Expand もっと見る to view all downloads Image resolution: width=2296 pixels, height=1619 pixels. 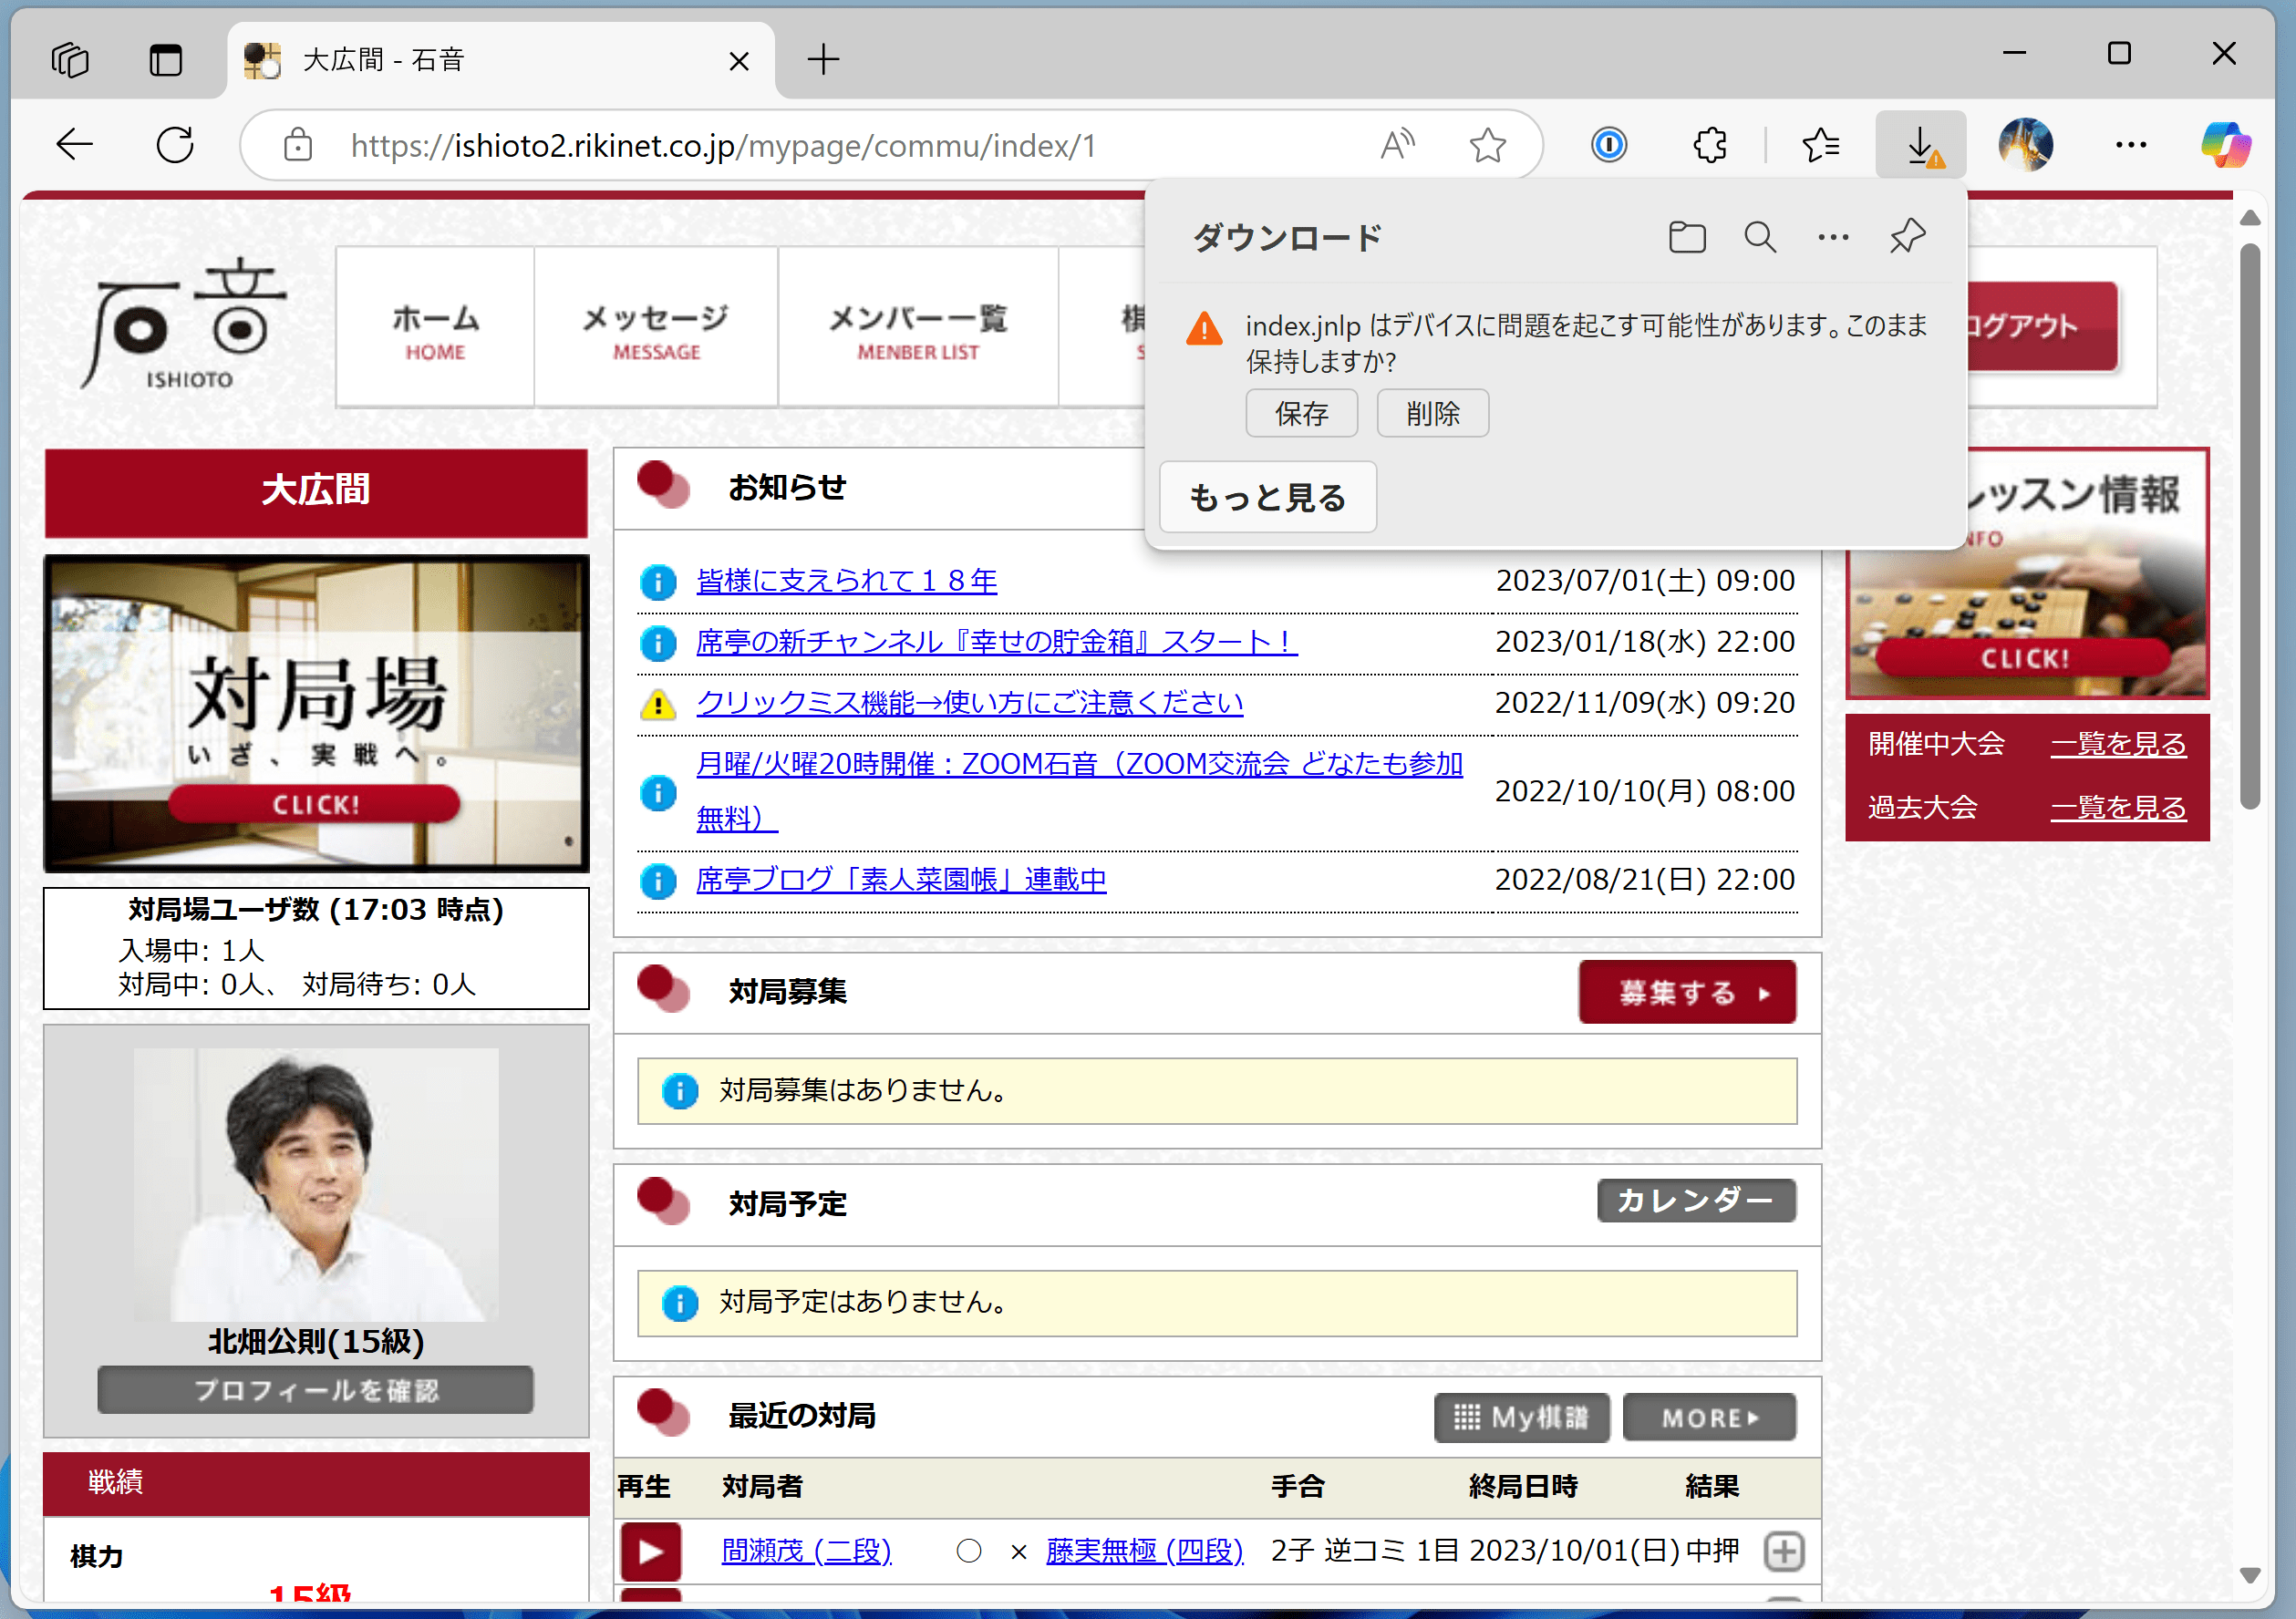(1267, 497)
